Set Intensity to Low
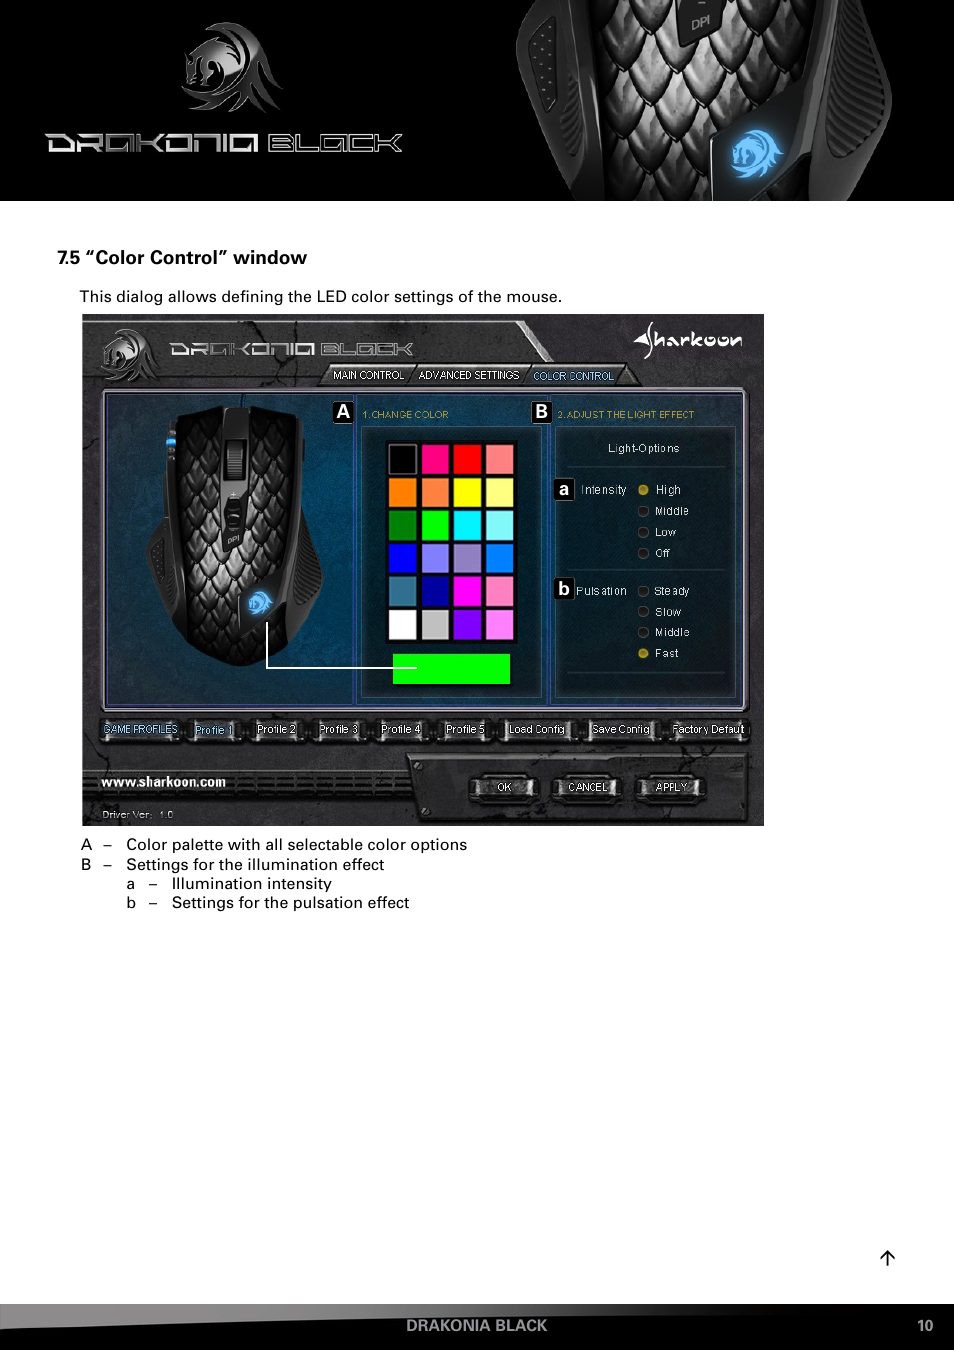This screenshot has height=1350, width=954. (644, 532)
